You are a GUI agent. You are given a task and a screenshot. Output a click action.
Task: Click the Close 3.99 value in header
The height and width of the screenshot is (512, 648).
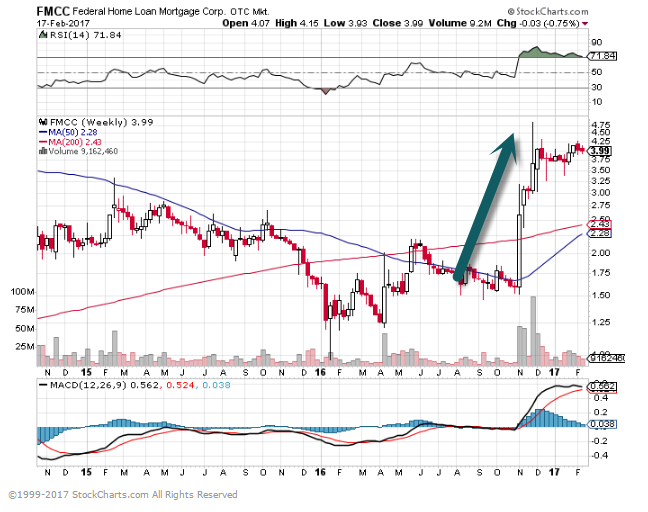pos(398,23)
